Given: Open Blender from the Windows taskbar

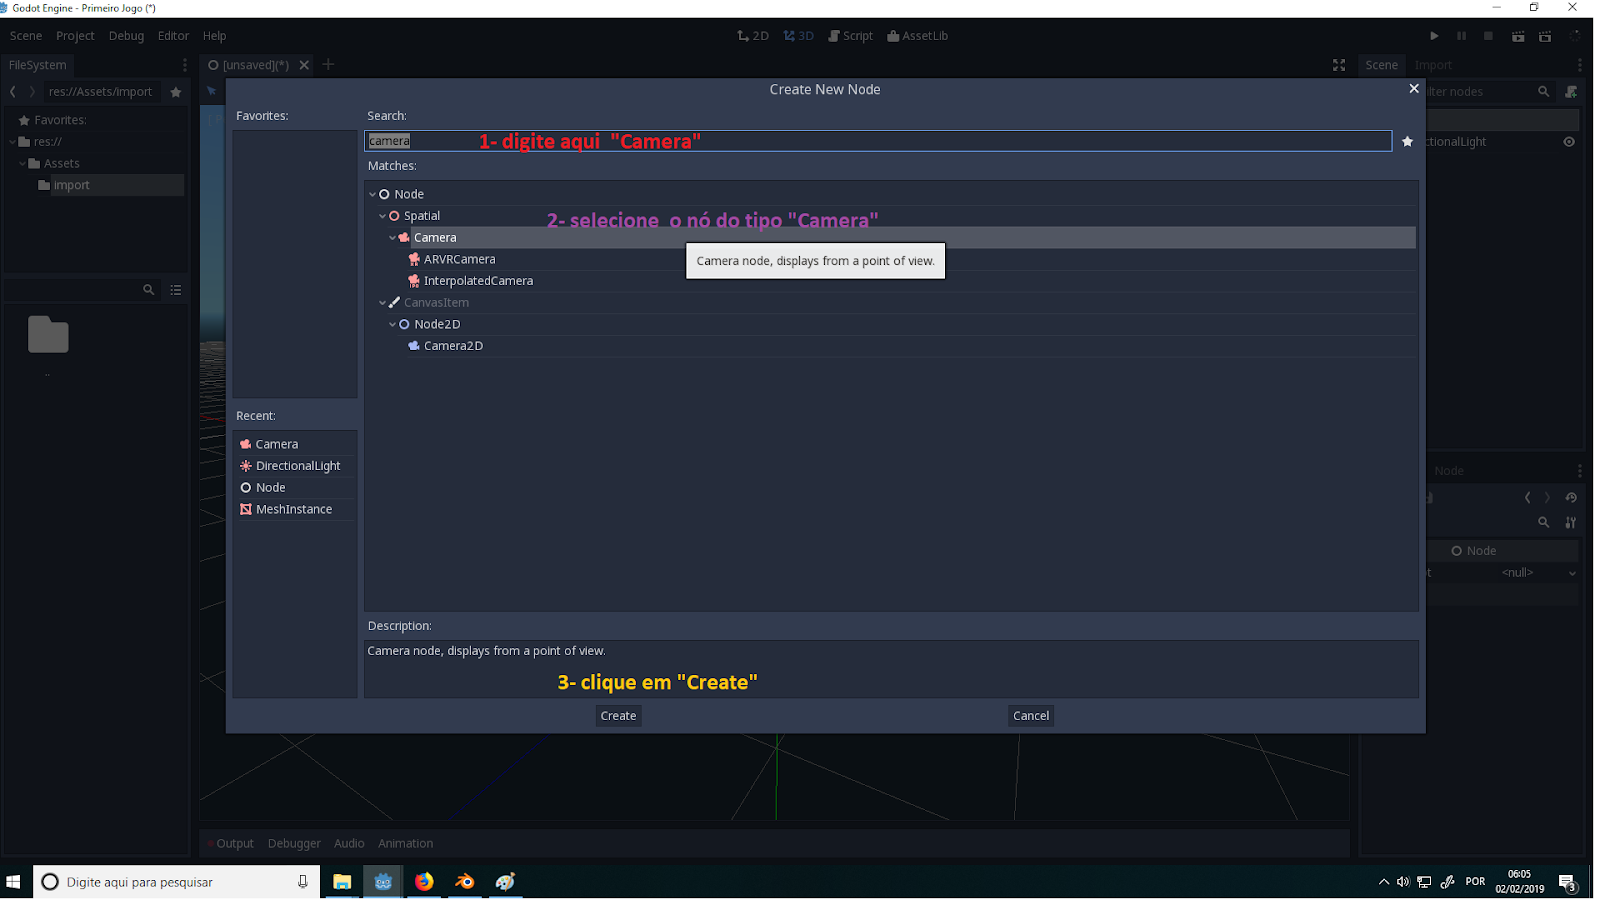Looking at the screenshot, I should tap(465, 882).
